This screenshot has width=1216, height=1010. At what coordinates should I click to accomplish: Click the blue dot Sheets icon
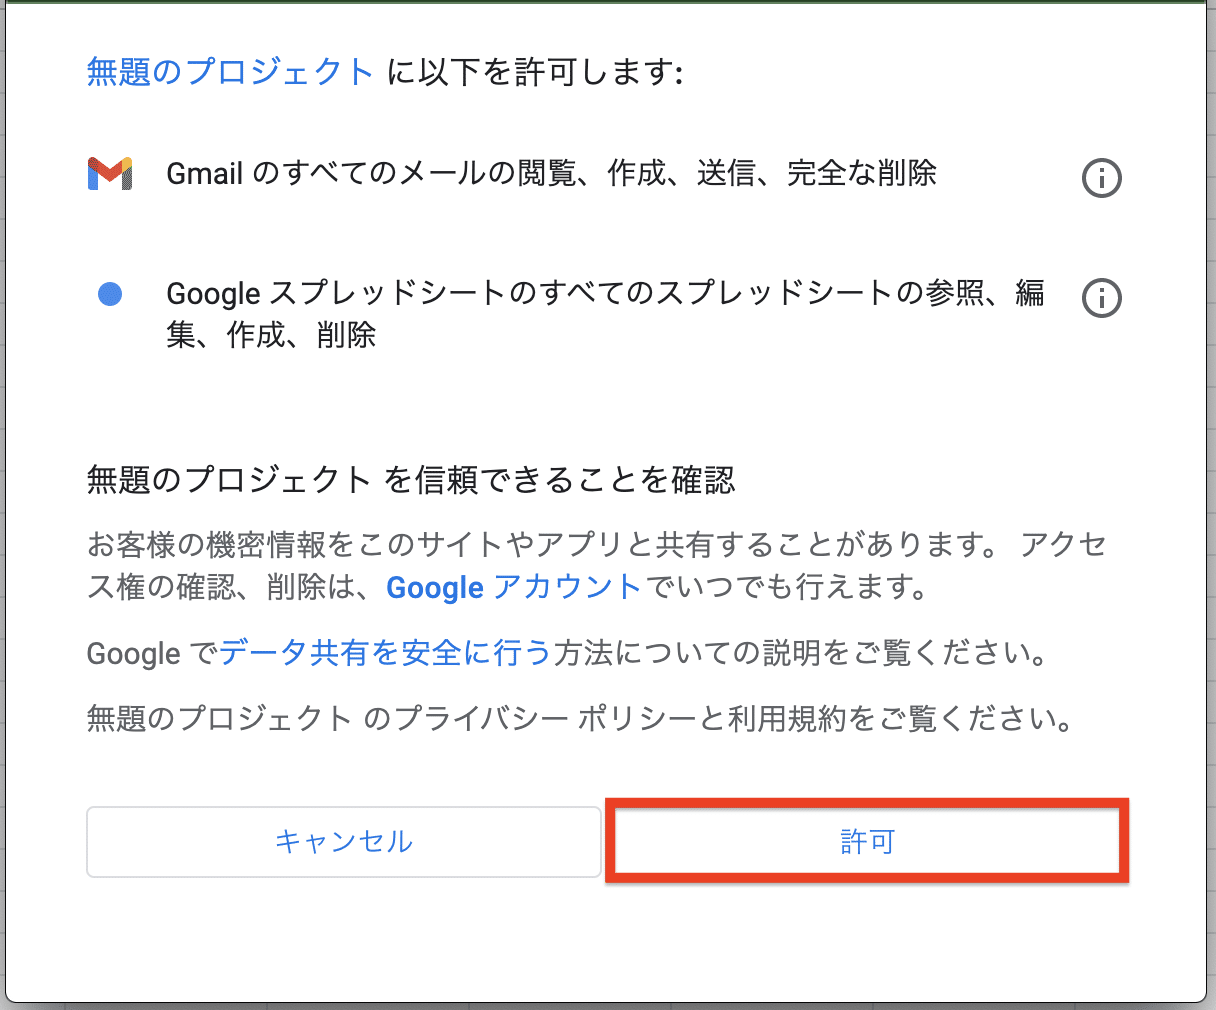110,294
